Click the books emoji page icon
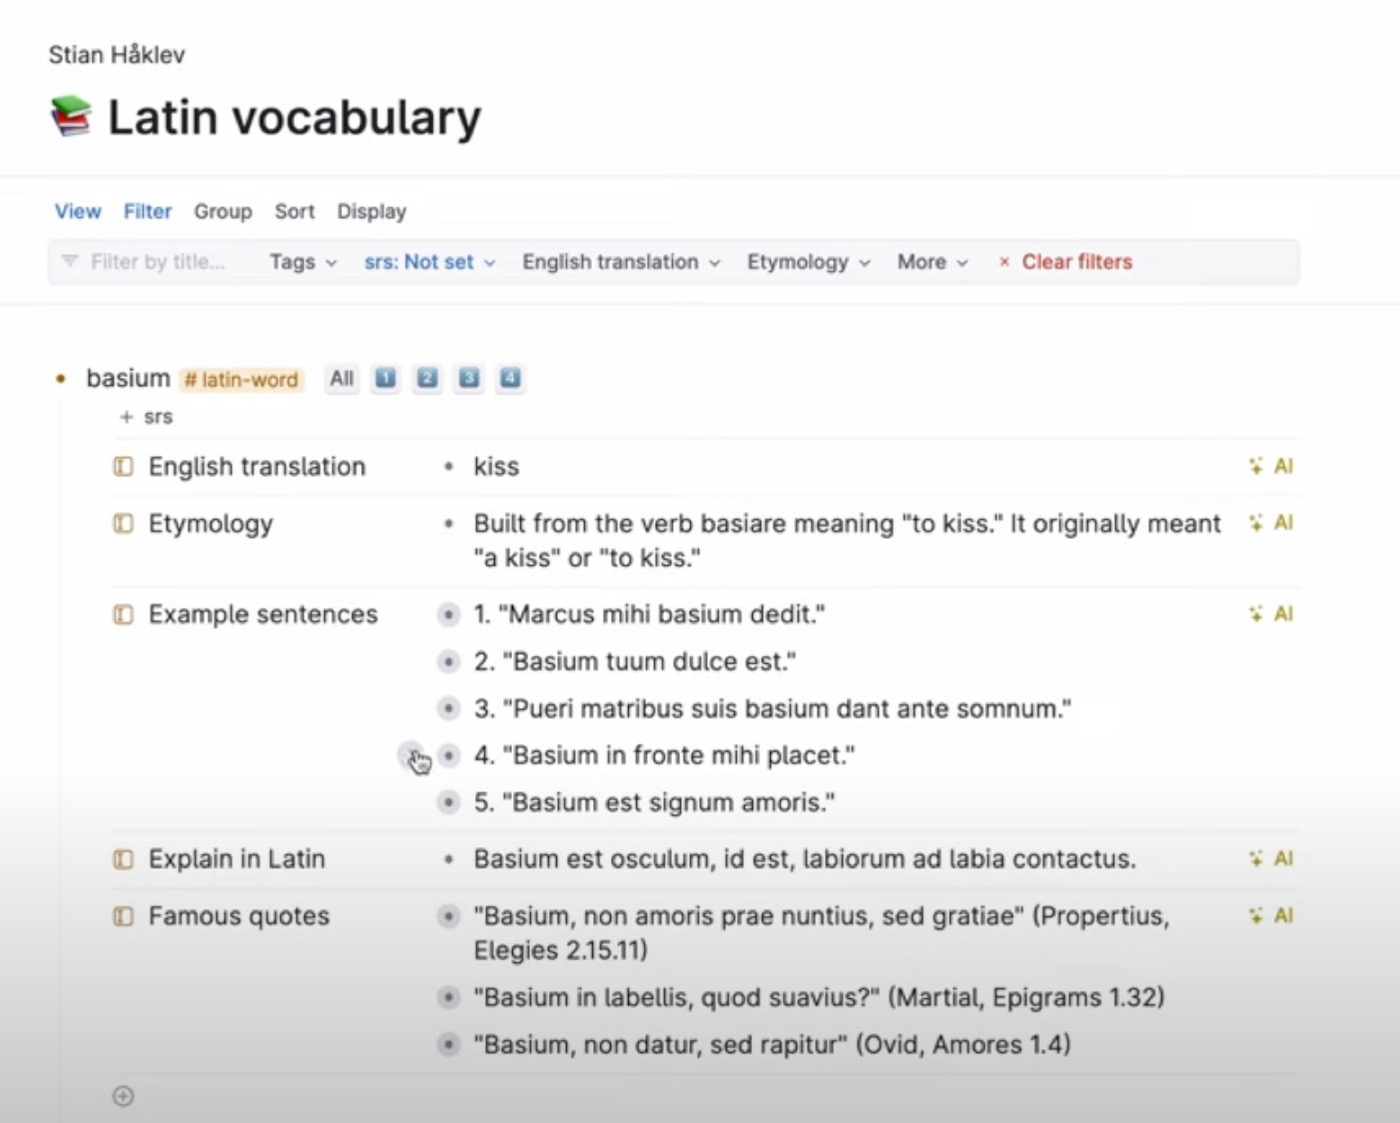 [71, 116]
